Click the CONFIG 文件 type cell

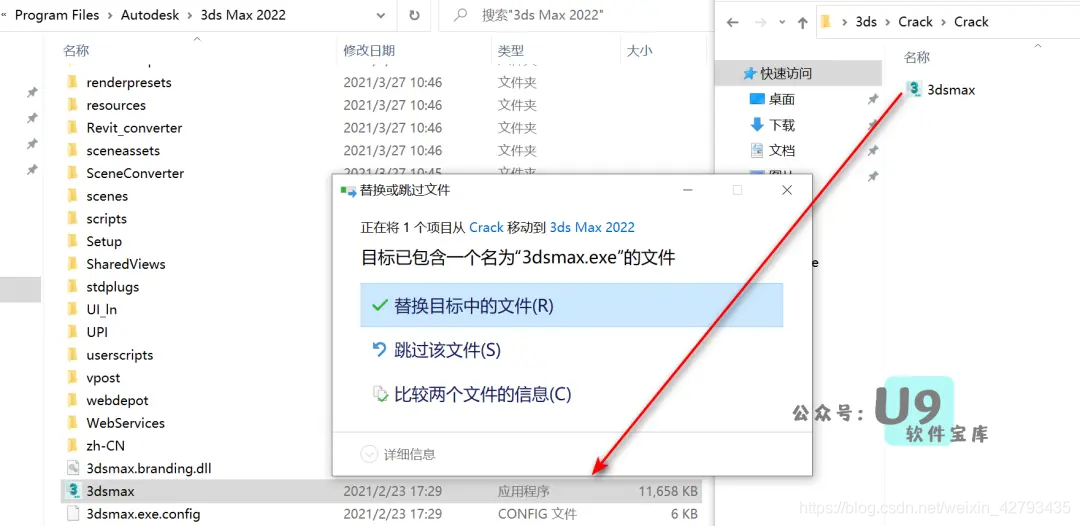click(537, 514)
